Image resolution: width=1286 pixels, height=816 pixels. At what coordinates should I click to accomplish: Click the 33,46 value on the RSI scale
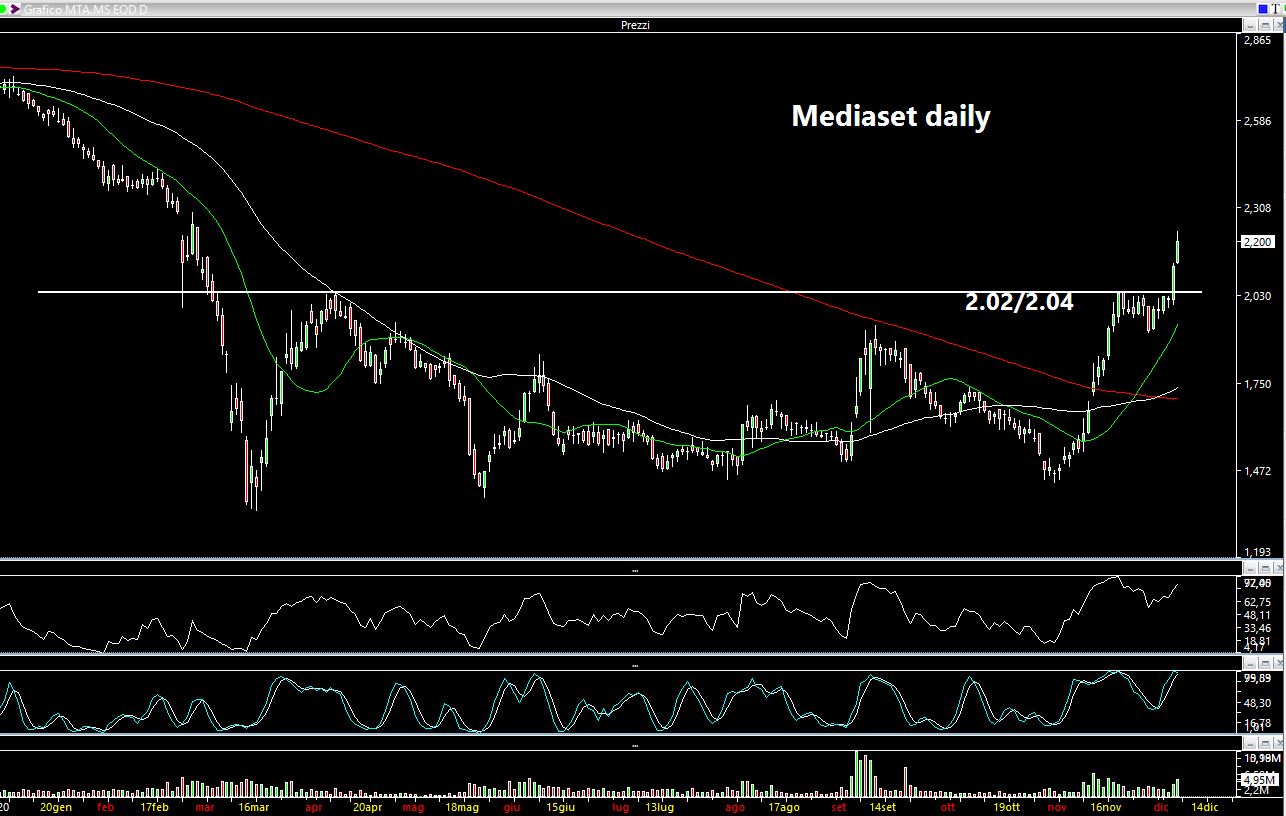click(x=1257, y=628)
